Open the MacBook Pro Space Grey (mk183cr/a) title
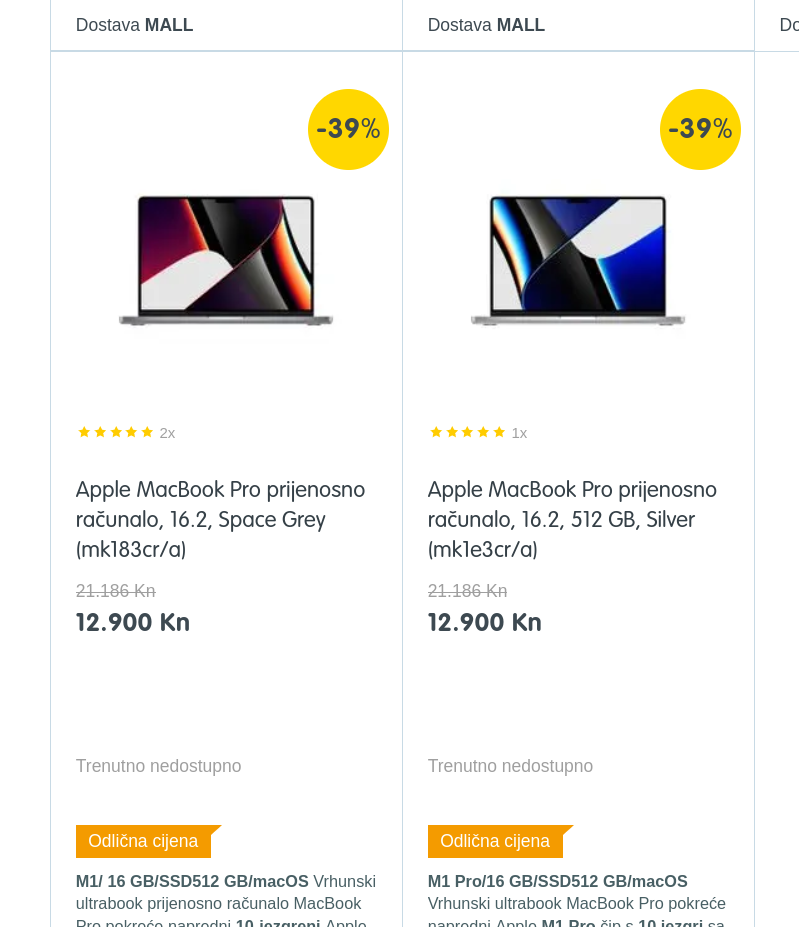Viewport: 799px width, 927px height. click(220, 519)
